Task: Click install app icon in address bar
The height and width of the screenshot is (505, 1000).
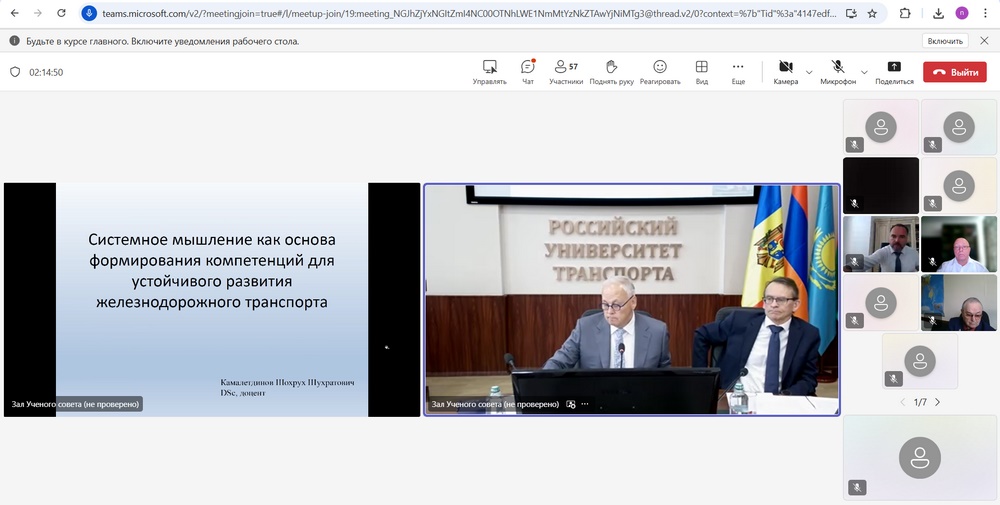Action: point(851,13)
